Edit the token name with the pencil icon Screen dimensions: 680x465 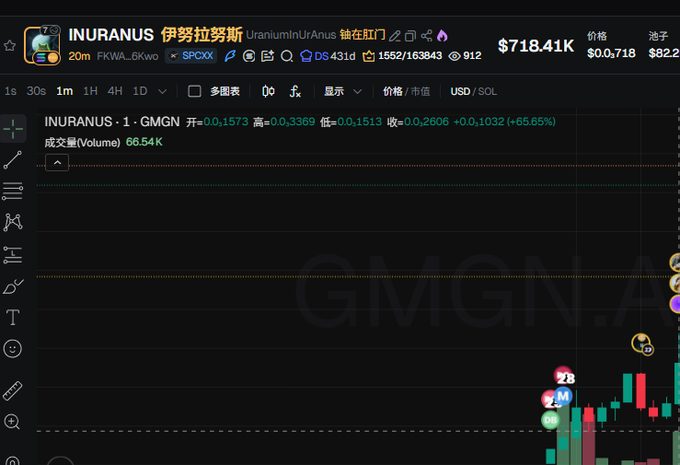tap(395, 36)
